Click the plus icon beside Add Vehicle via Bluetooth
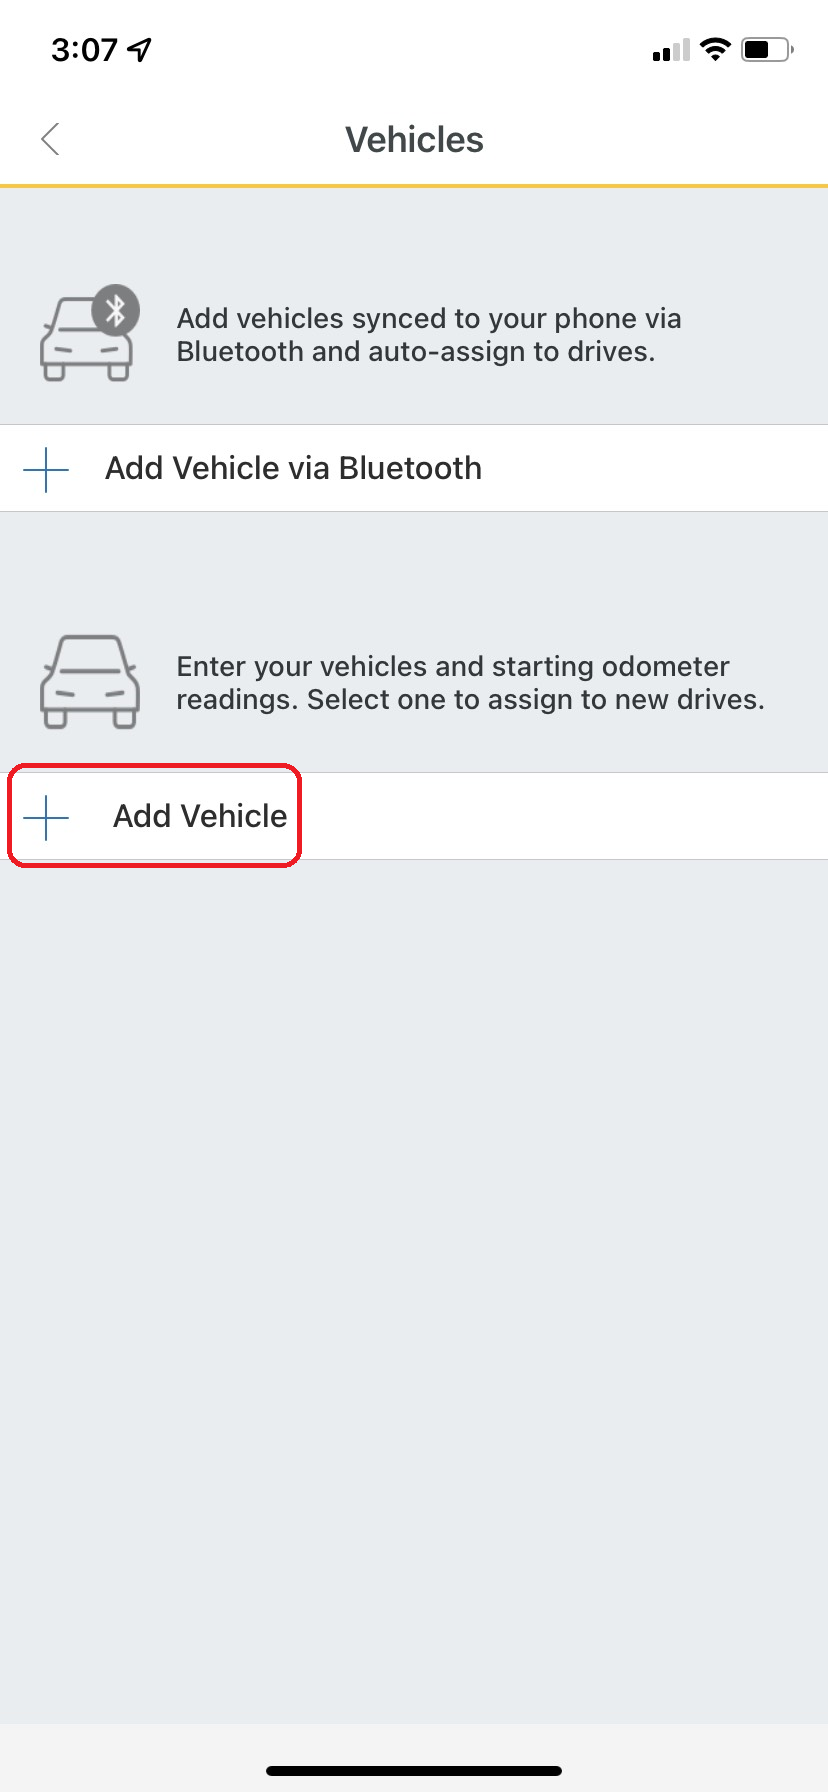Image resolution: width=828 pixels, height=1792 pixels. click(44, 468)
